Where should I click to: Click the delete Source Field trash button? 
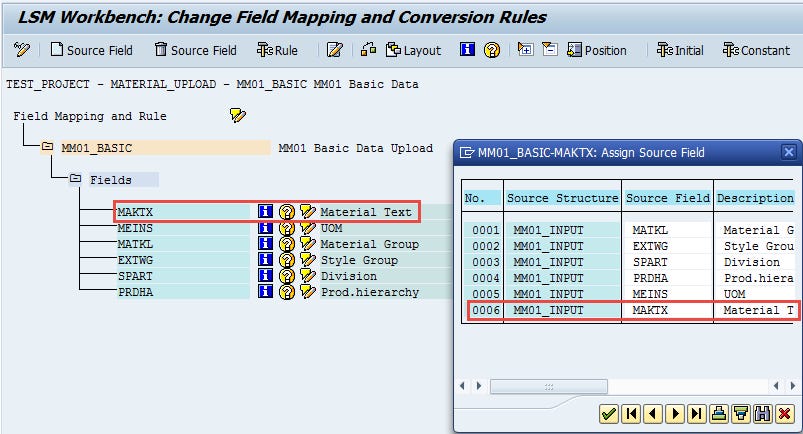coord(196,50)
